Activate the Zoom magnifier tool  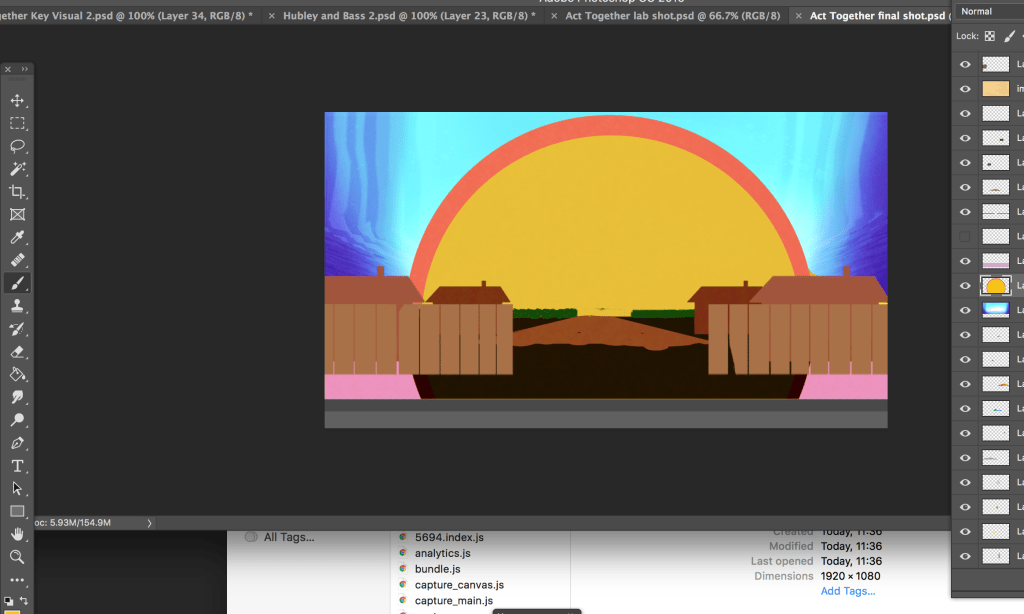click(17, 556)
